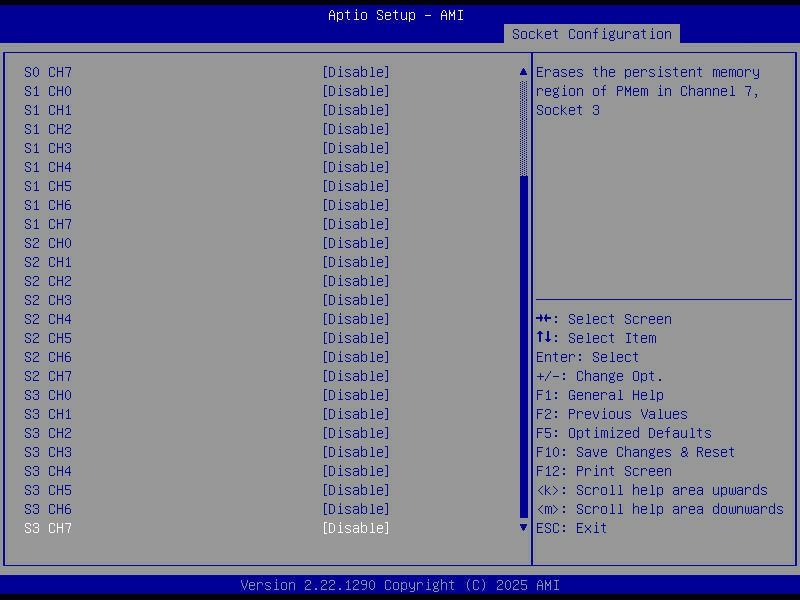Select the S3 CH0 row label
The image size is (800, 600).
[48, 395]
